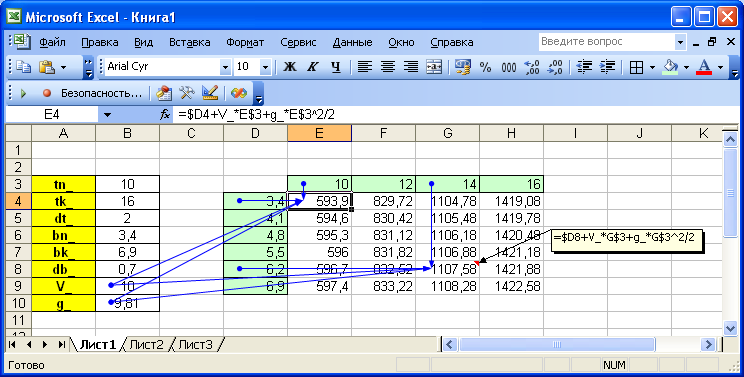Select row 4 header
The width and height of the screenshot is (744, 377).
18,201
